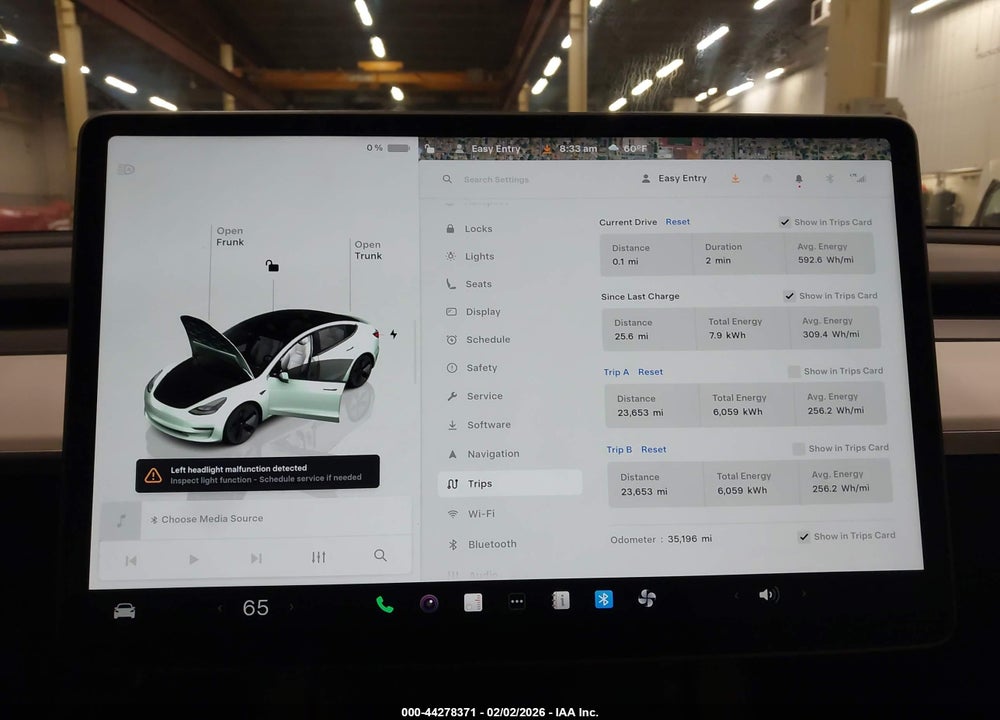Tap the lock icon in the top status bar
The image size is (1000, 720).
click(430, 149)
